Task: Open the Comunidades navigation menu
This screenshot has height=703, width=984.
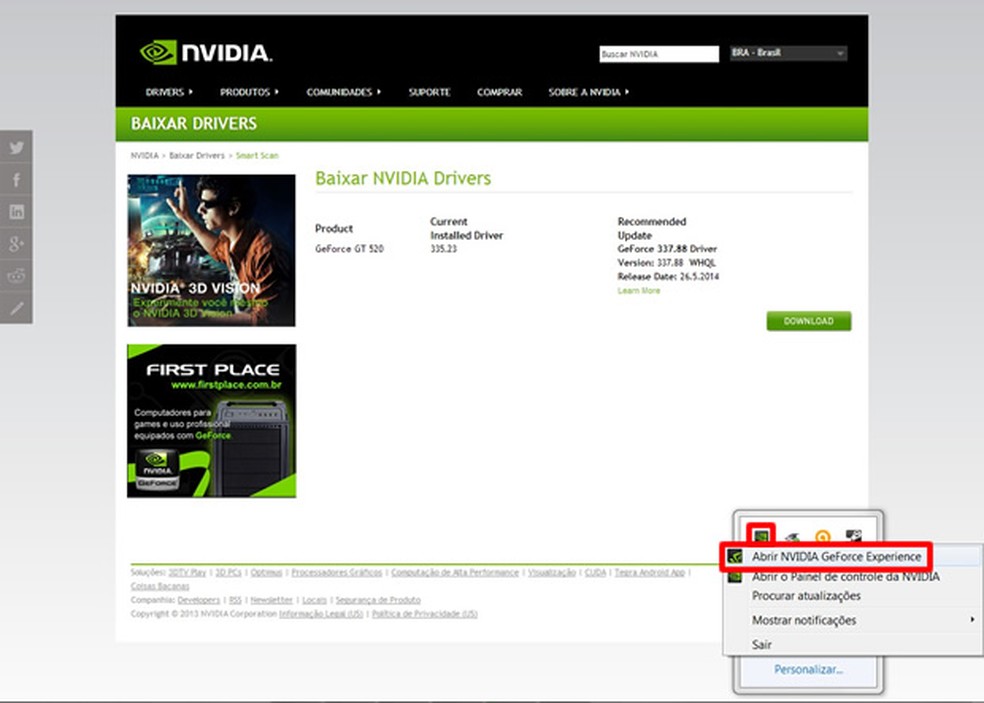Action: pyautogui.click(x=343, y=92)
